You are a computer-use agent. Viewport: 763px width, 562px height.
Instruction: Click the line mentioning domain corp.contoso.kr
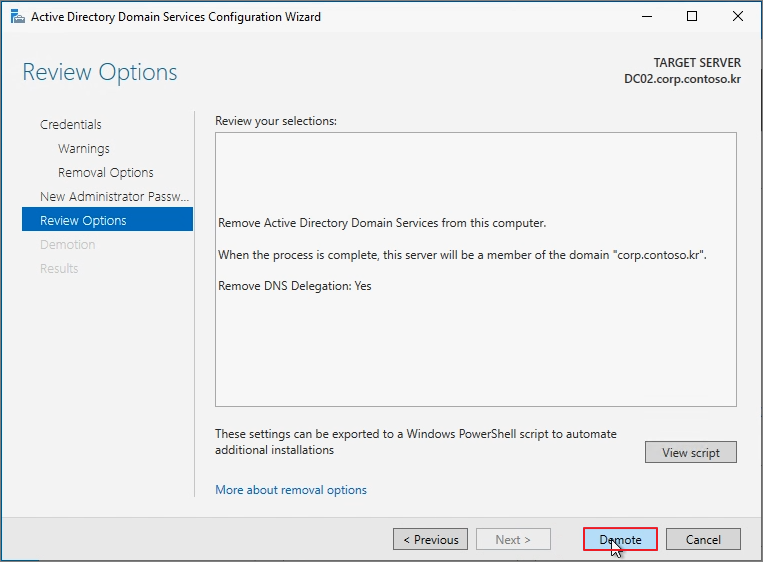coord(462,255)
